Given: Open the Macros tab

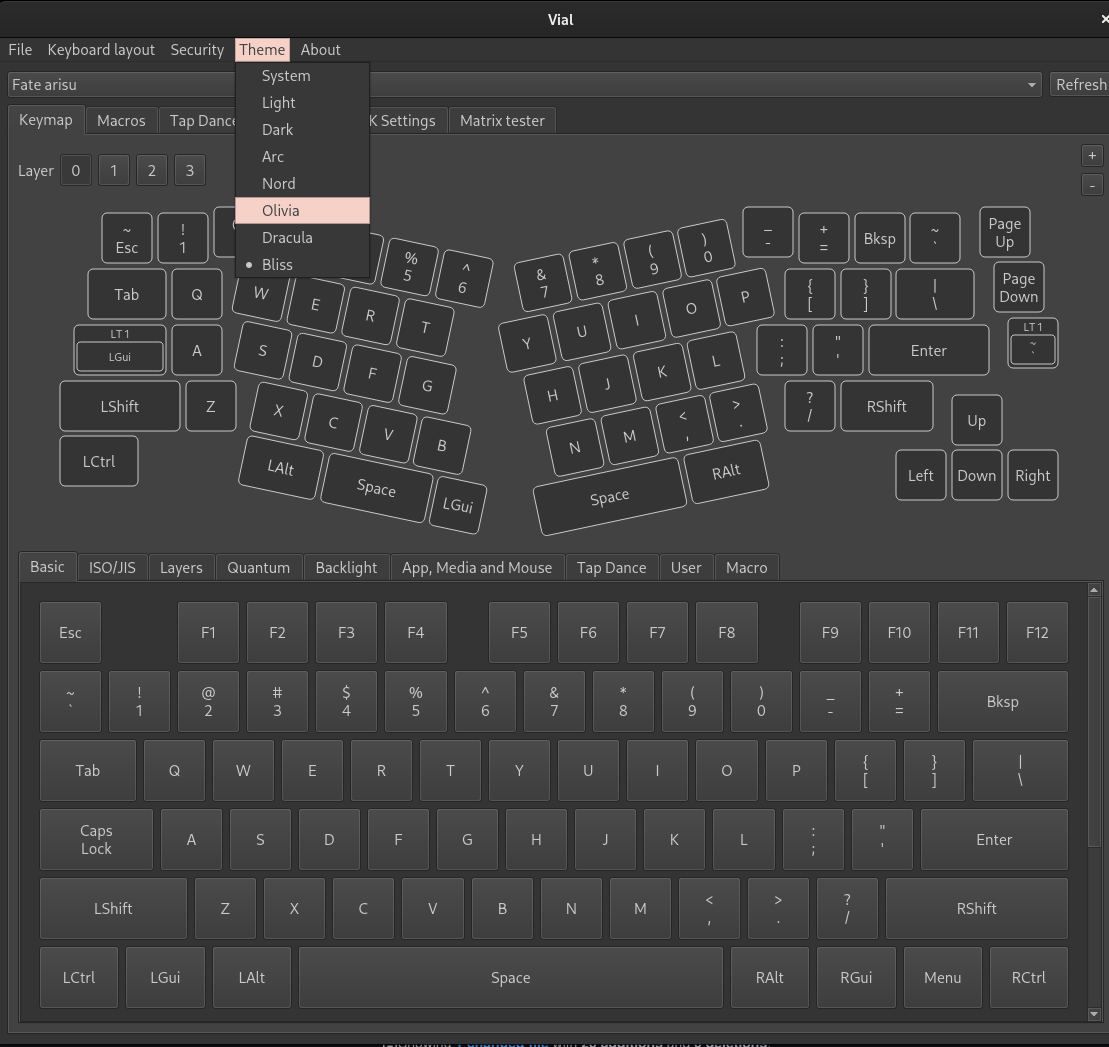Looking at the screenshot, I should coord(121,120).
